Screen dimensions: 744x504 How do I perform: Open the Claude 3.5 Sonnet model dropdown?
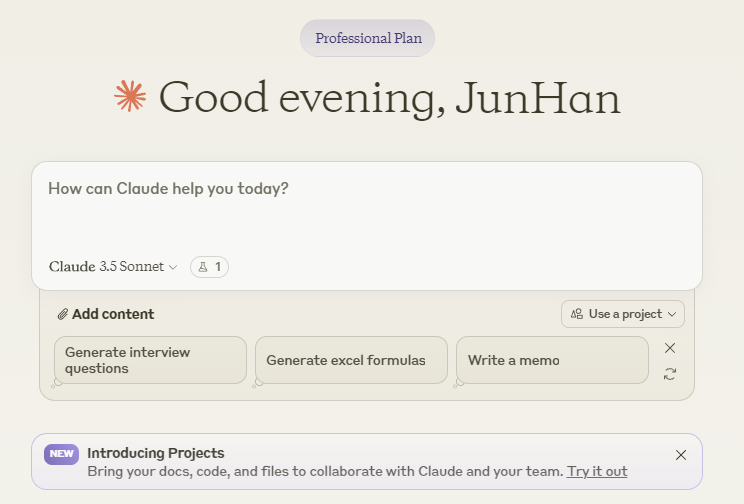point(113,267)
